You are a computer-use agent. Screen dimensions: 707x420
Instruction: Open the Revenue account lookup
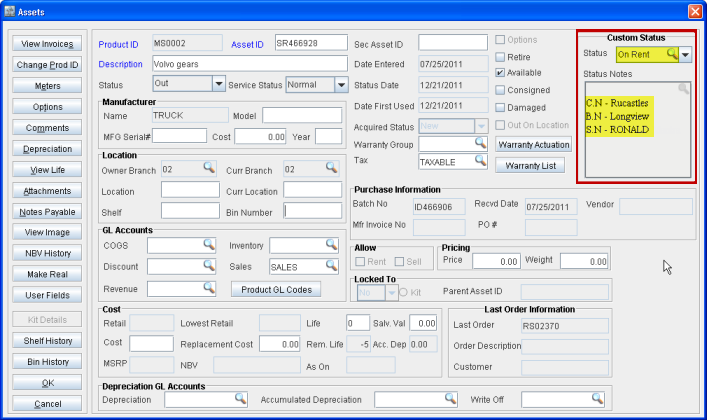[209, 287]
